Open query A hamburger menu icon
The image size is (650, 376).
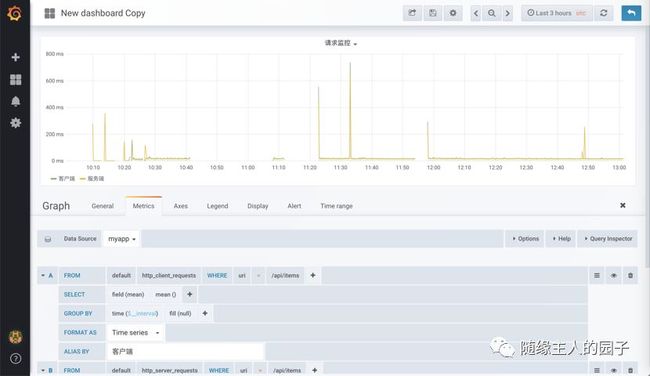click(x=597, y=275)
